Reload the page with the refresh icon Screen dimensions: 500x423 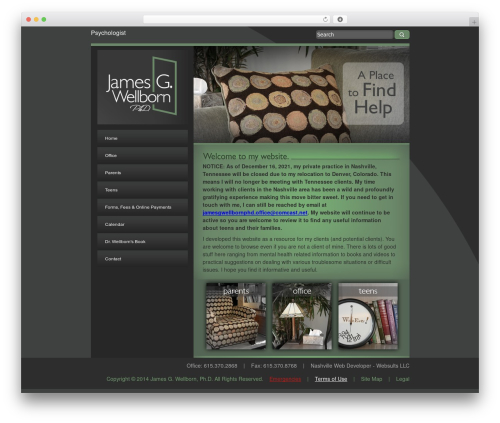tap(325, 19)
